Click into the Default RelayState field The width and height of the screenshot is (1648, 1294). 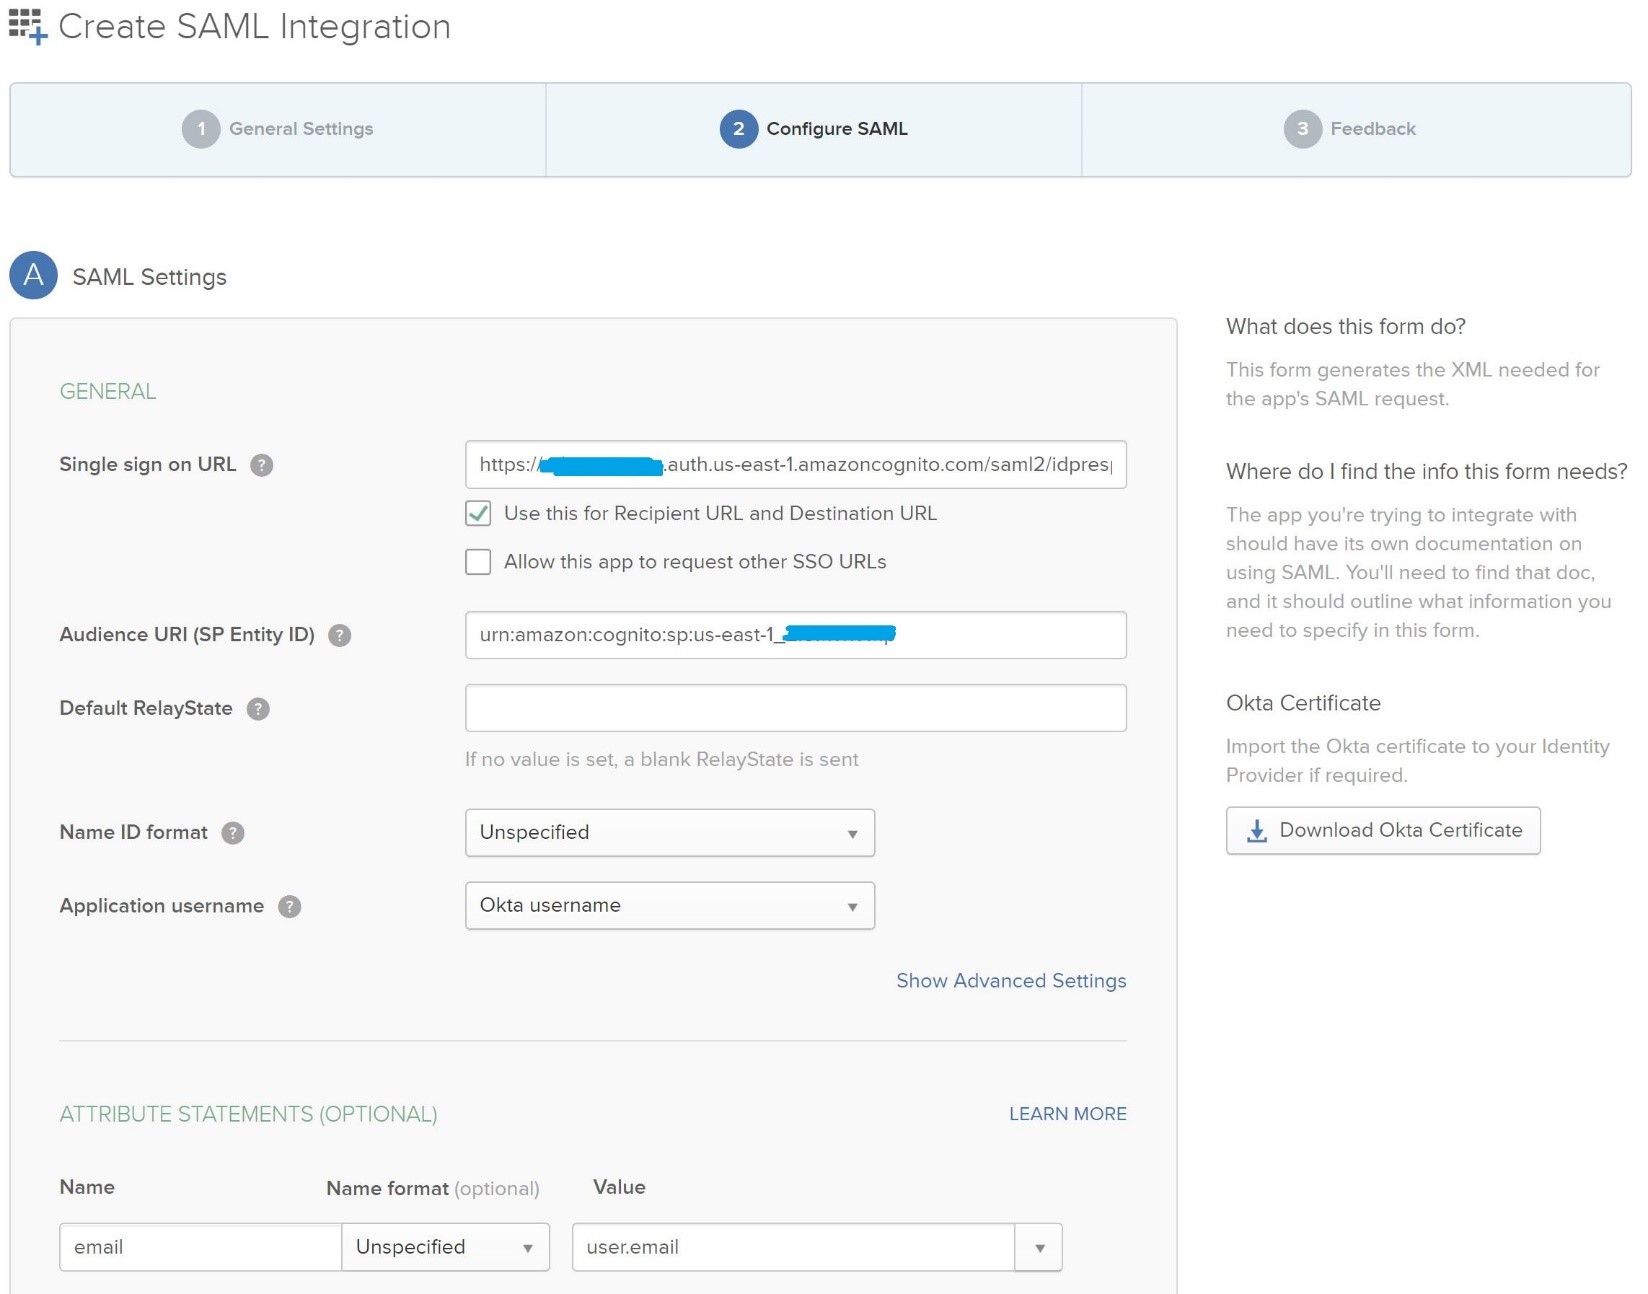click(x=795, y=708)
